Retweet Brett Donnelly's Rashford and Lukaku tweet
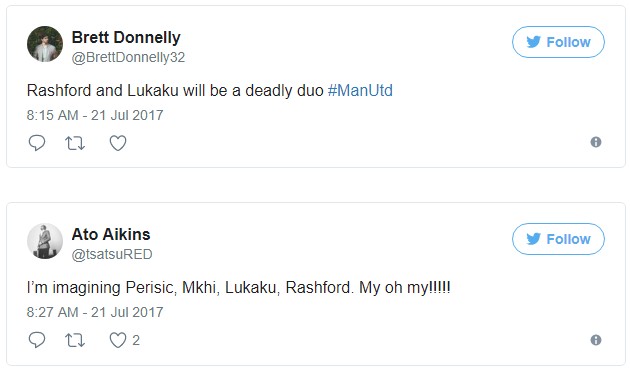 75,143
